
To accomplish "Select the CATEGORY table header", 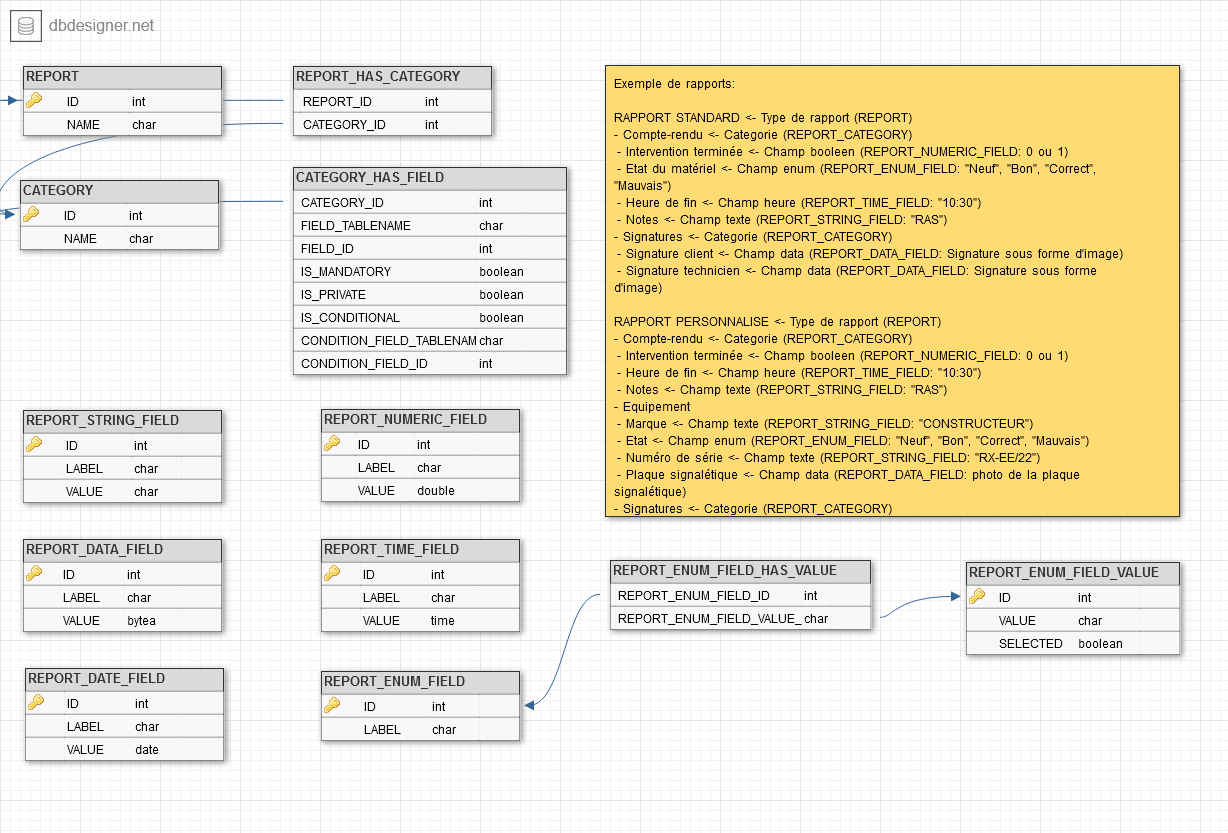I will coord(119,191).
